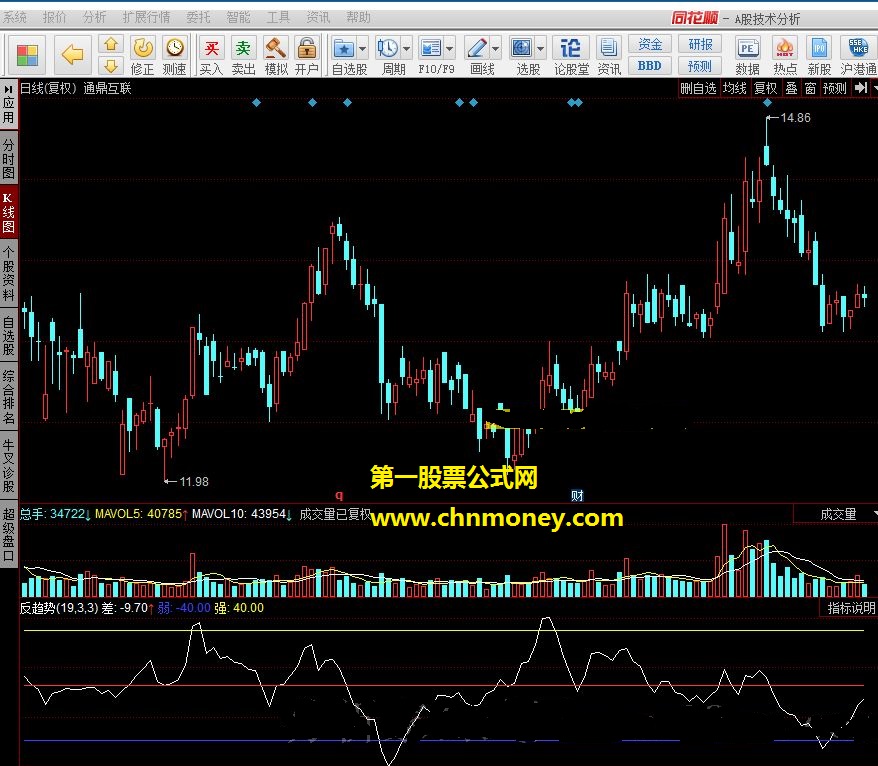
Task: Click the yellow down arrow button
Action: point(111,66)
